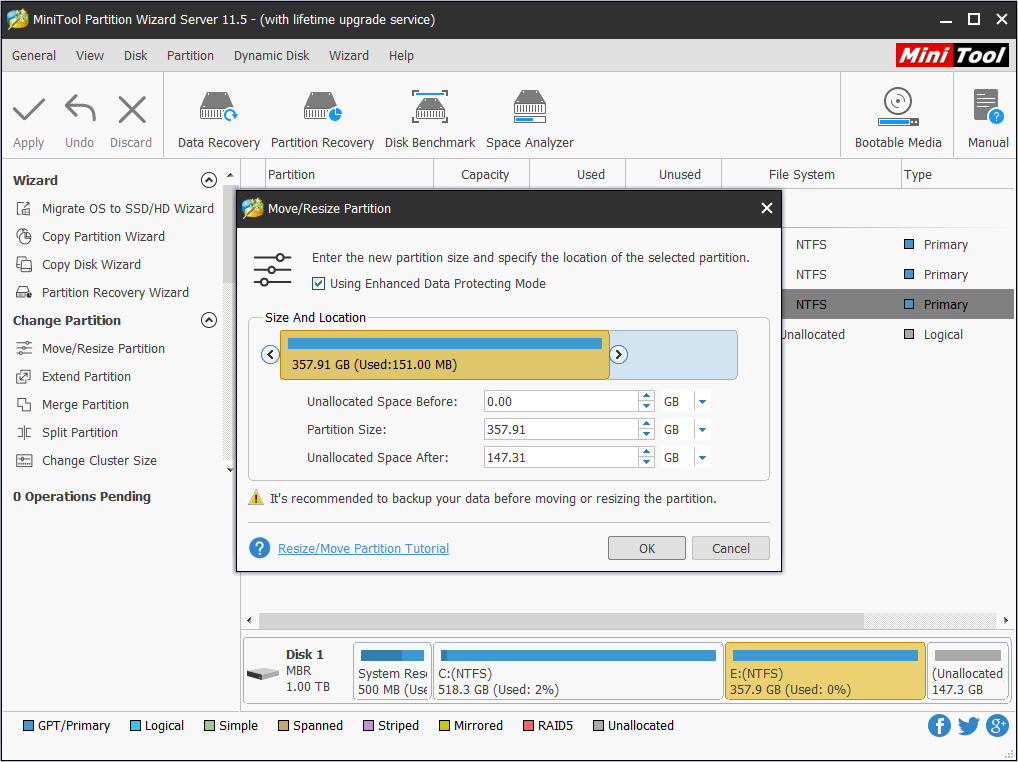Start Migrate OS to SSD/HD Wizard
This screenshot has width=1018, height=762.
click(115, 208)
